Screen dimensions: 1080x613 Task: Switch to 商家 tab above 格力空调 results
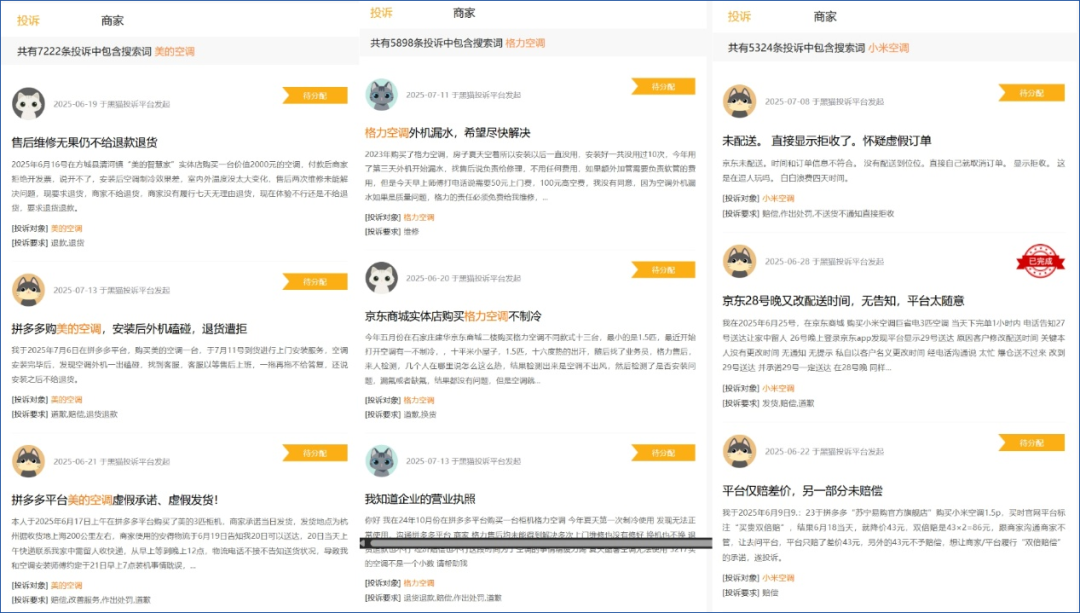[464, 12]
